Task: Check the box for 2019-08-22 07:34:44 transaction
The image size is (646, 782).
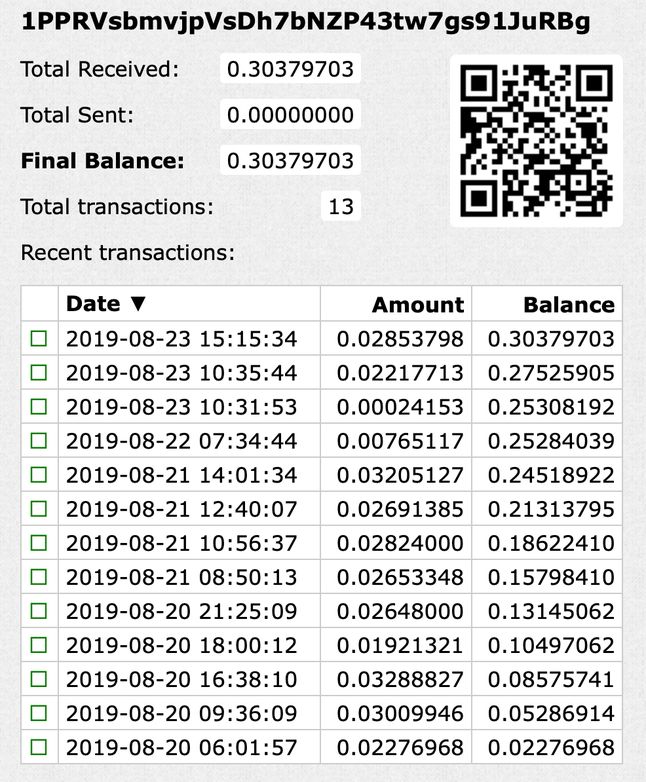Action: (39, 441)
